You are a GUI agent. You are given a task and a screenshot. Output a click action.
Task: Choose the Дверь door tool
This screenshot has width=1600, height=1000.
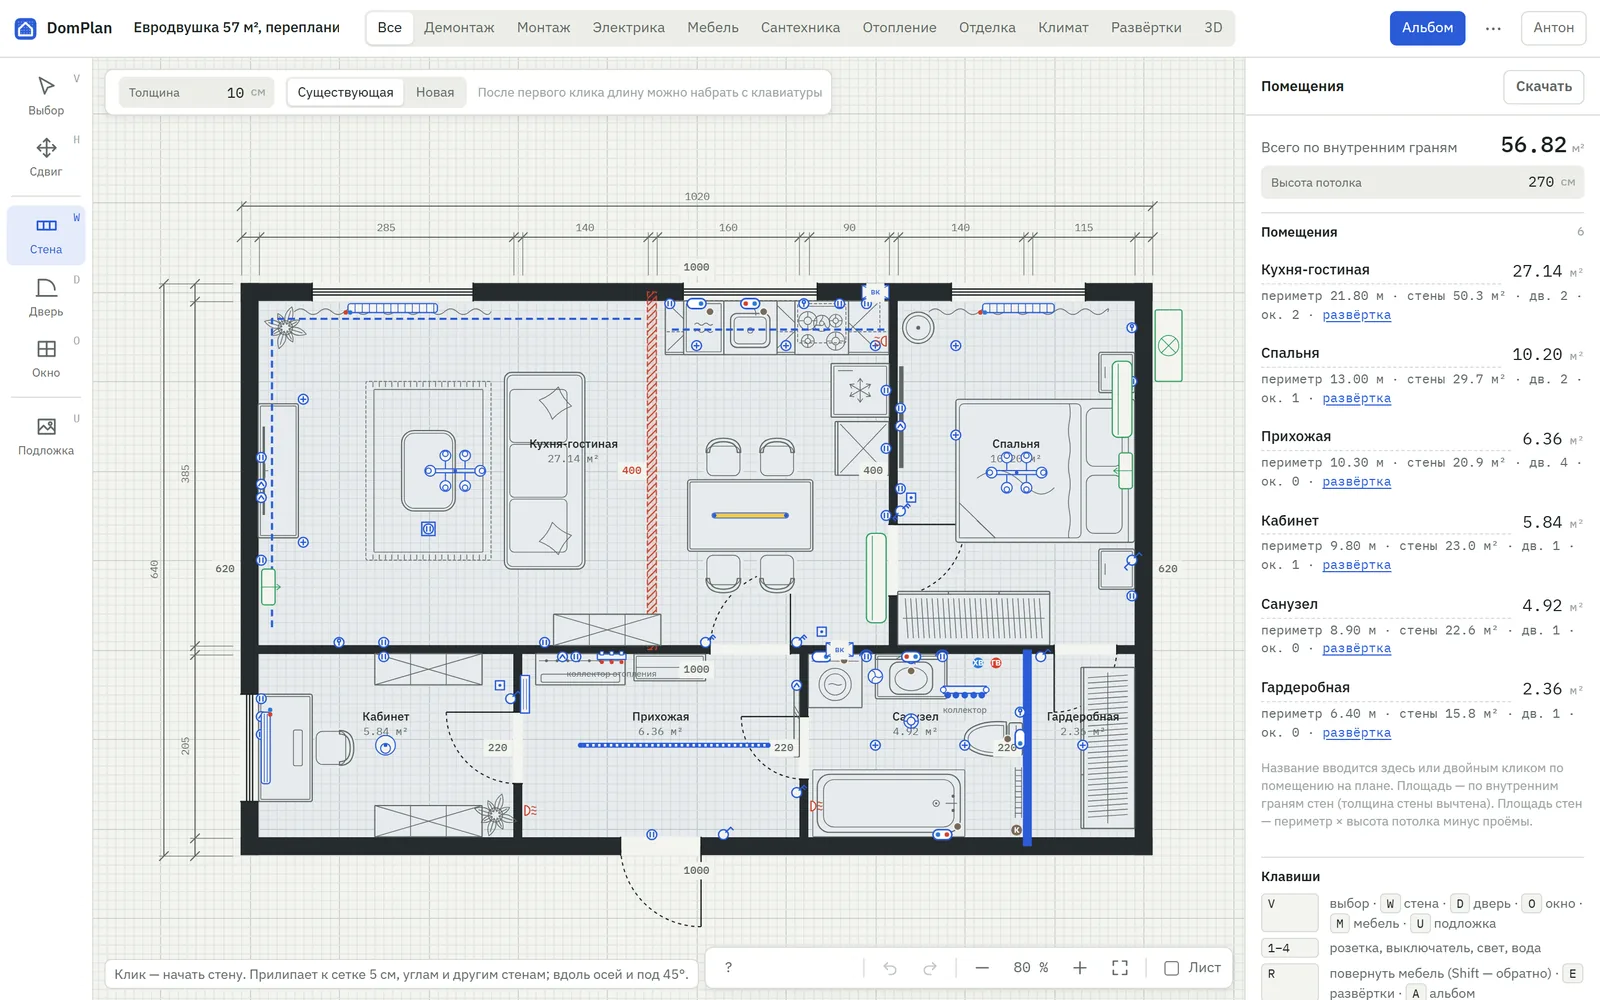click(x=46, y=297)
